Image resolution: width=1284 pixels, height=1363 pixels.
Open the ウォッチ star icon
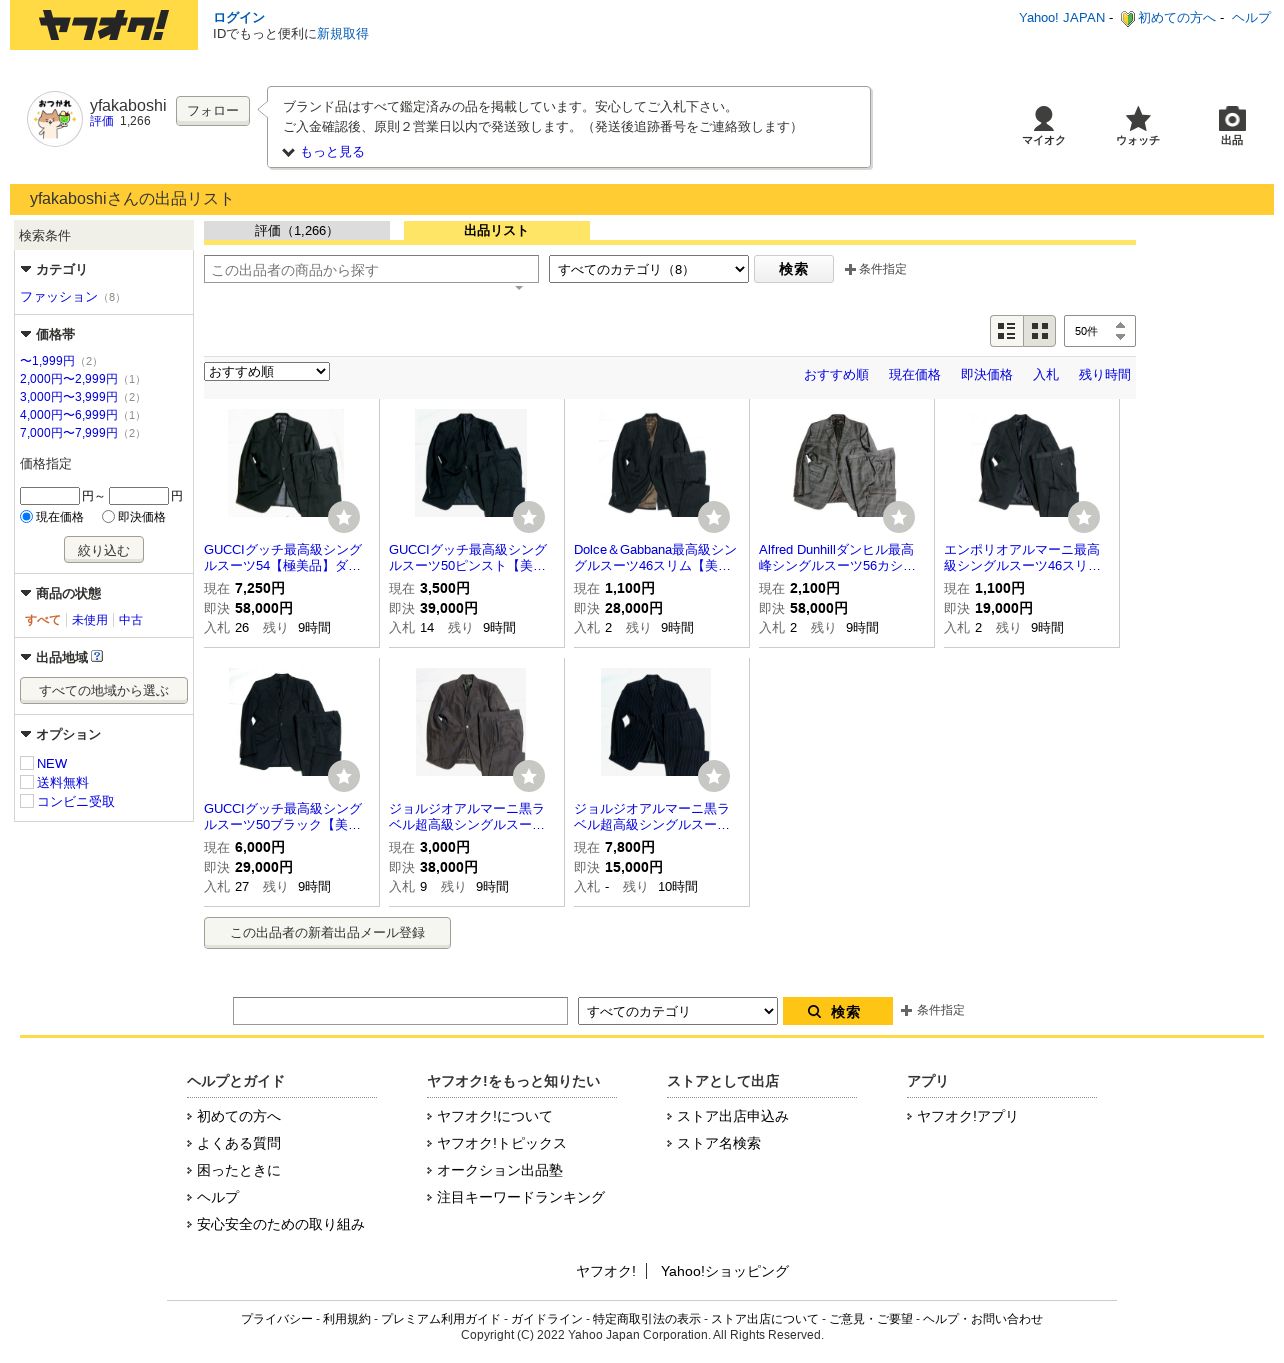pyautogui.click(x=1138, y=119)
